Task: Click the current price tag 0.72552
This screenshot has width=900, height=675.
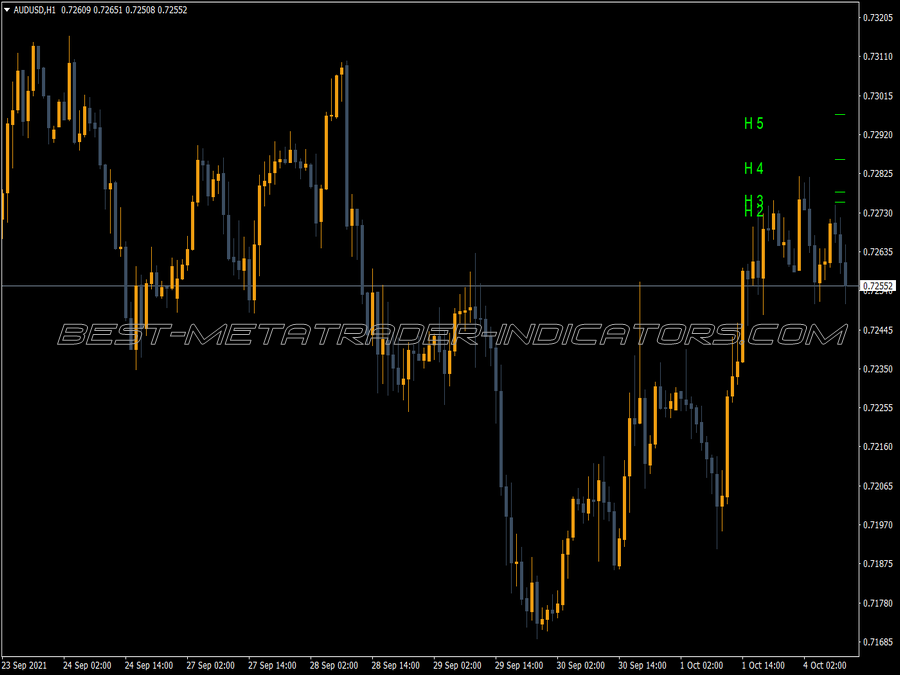Action: pos(878,286)
